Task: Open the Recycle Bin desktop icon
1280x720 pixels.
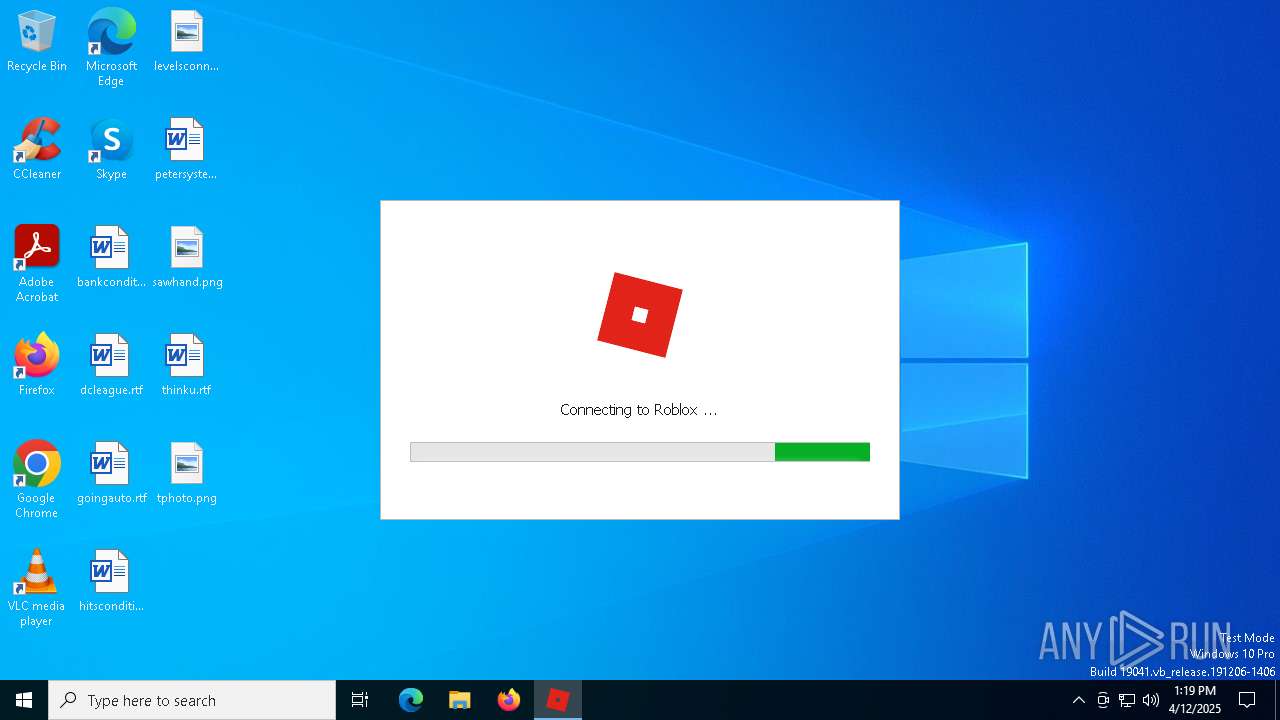Action: (37, 42)
